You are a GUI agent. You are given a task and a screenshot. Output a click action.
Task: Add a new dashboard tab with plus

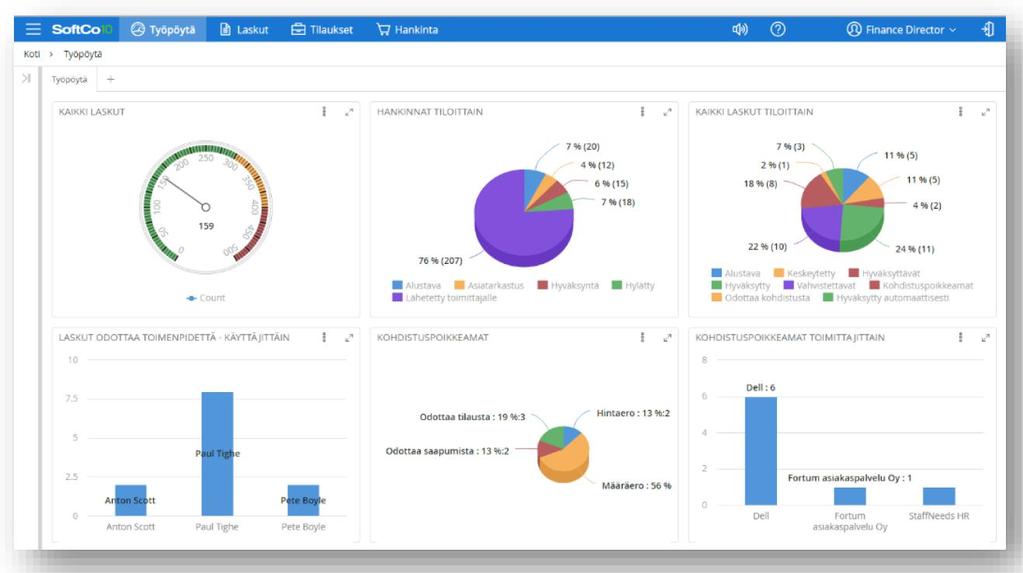click(111, 79)
